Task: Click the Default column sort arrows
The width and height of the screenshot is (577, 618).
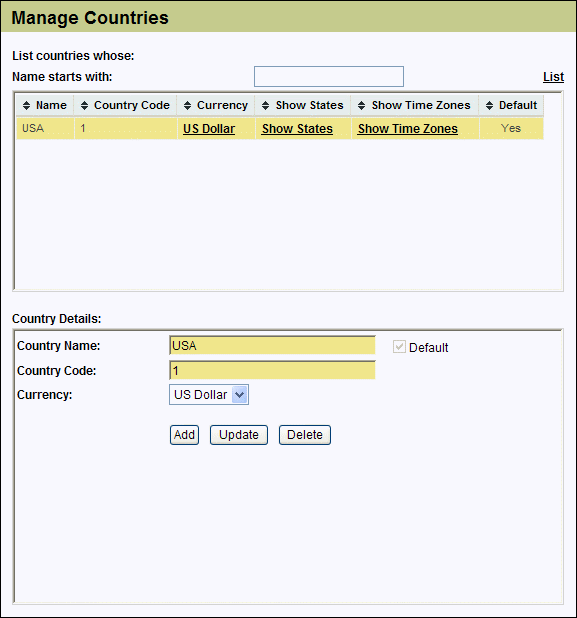Action: [x=489, y=105]
